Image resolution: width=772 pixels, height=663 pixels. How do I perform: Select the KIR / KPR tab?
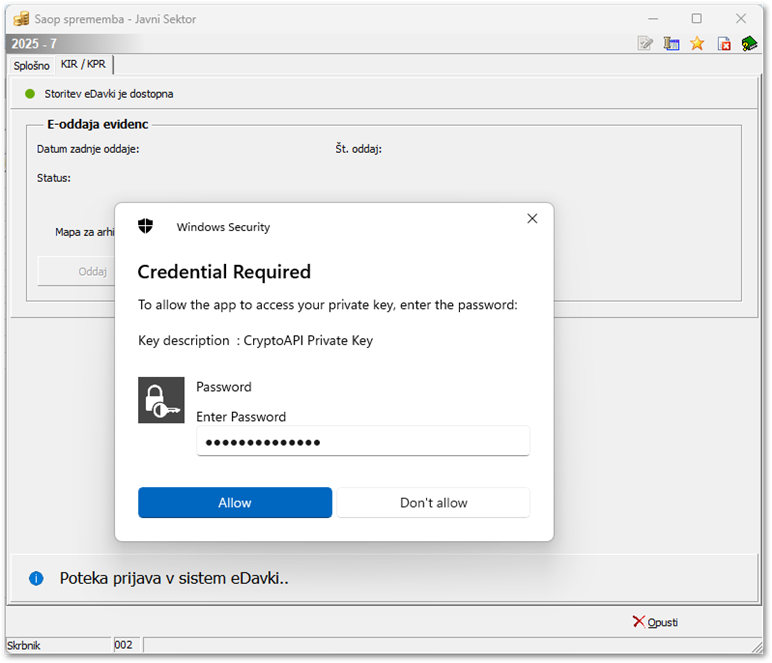pyautogui.click(x=83, y=64)
